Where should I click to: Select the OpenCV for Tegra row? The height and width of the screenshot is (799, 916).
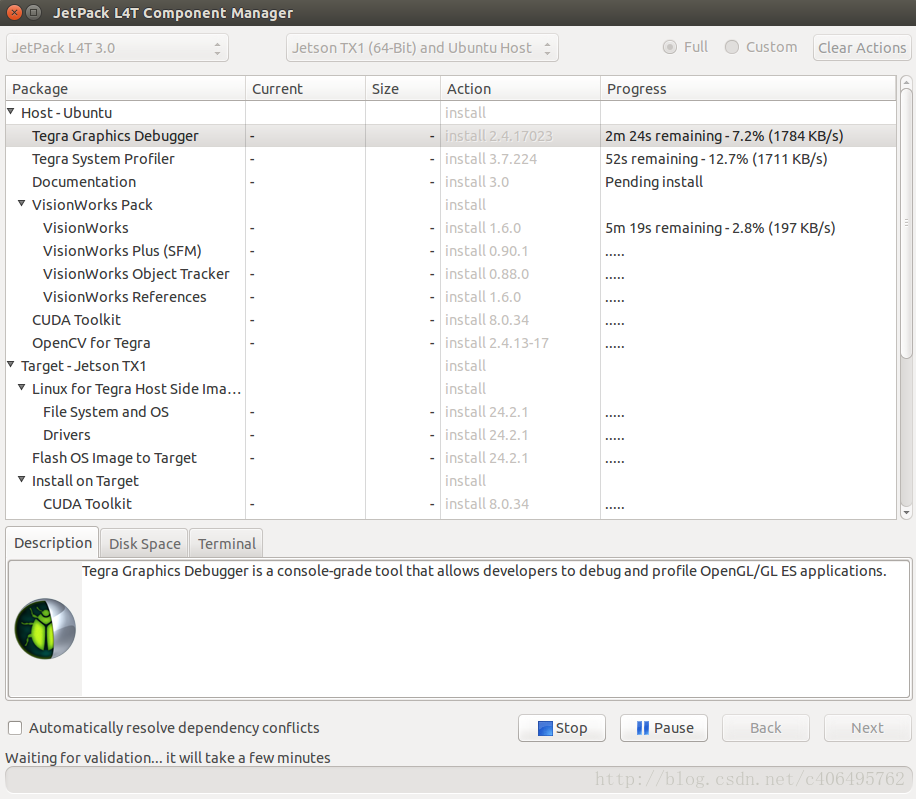click(x=451, y=343)
